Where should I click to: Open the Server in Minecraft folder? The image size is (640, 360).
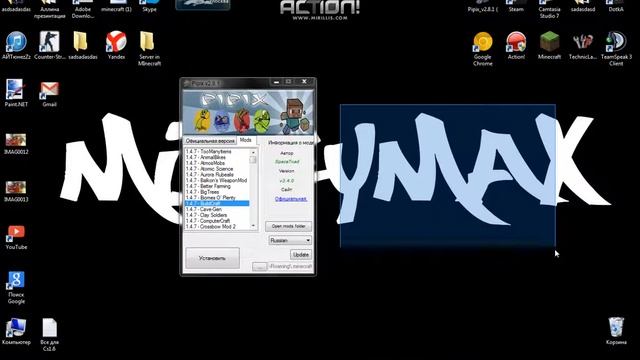149,49
